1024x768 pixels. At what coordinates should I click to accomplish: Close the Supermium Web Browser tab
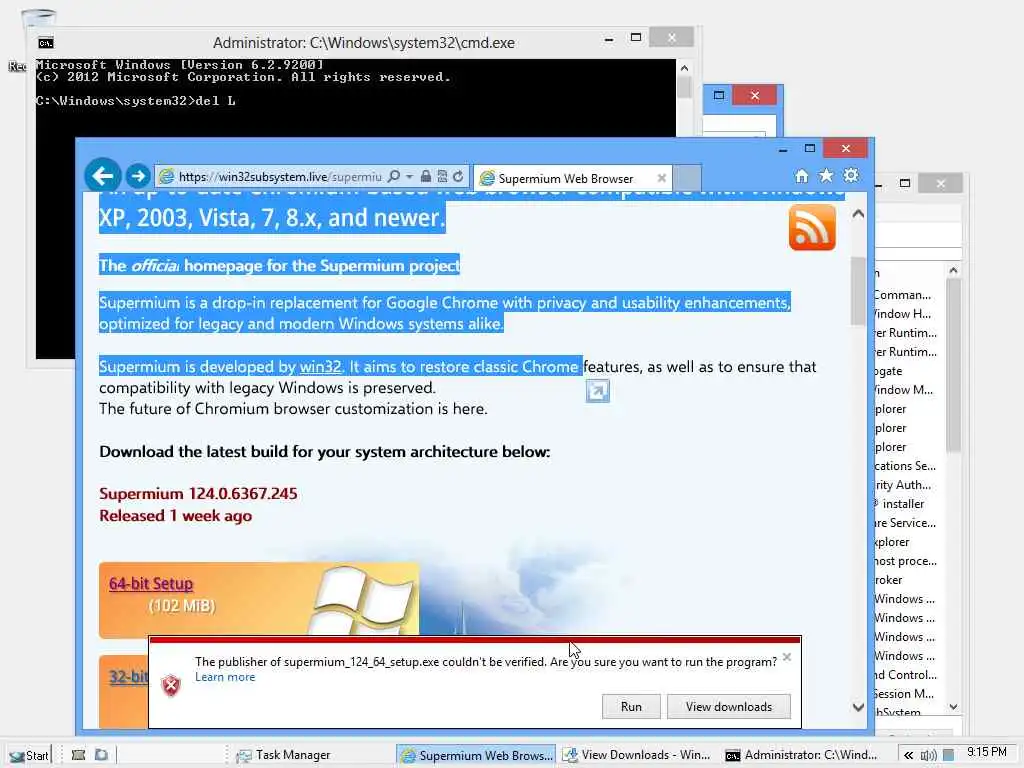(662, 178)
